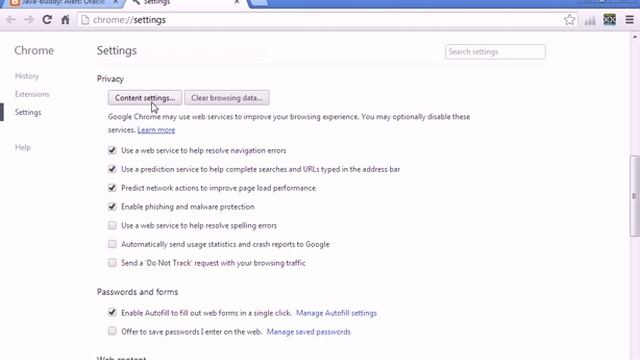Click the Chrome title in sidebar
The width and height of the screenshot is (640, 360).
(x=34, y=51)
